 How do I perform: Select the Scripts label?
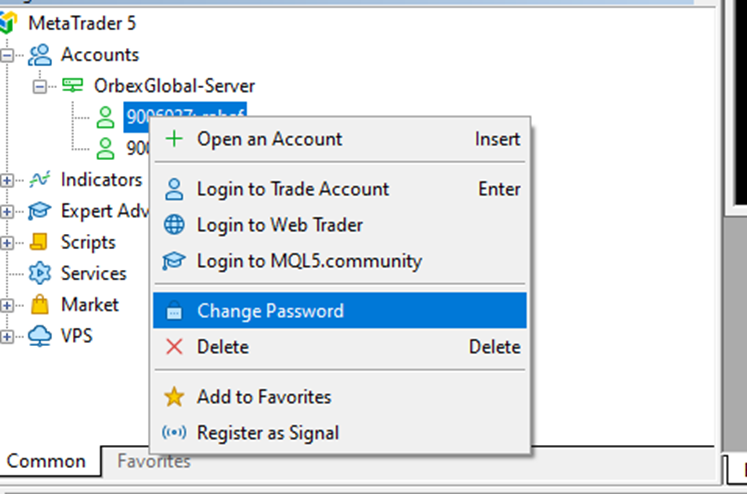coord(88,242)
